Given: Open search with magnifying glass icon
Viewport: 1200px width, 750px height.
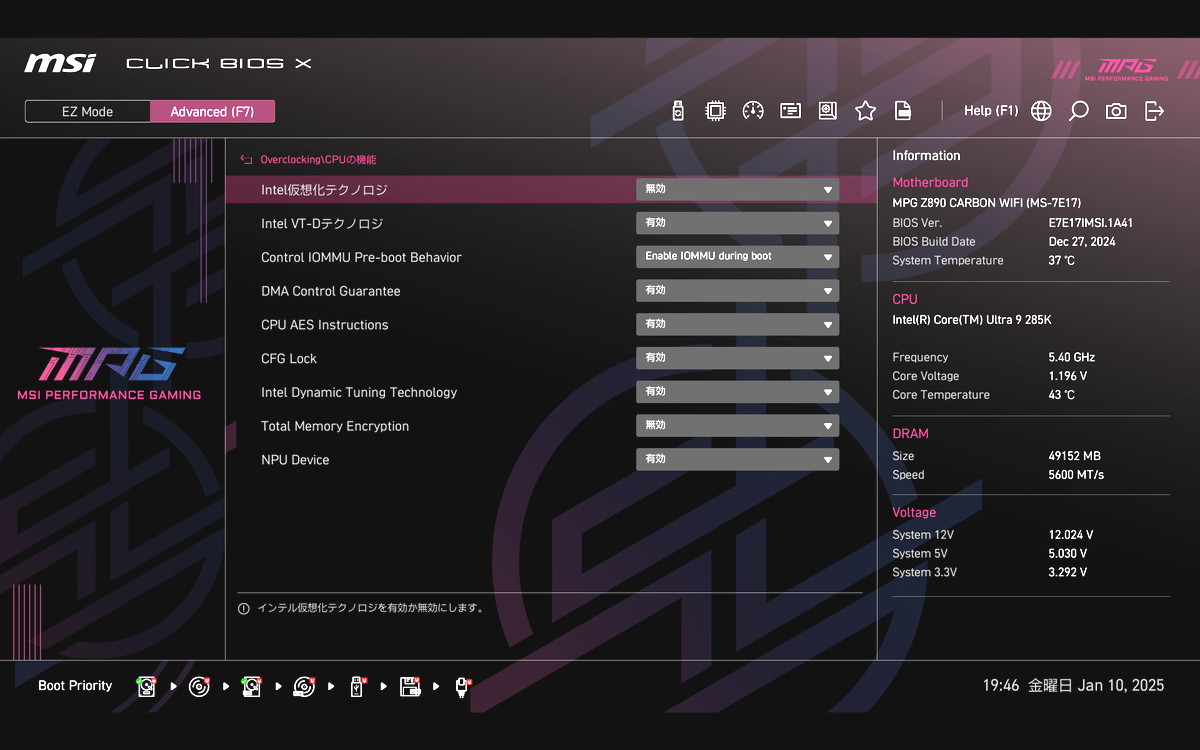Looking at the screenshot, I should 1078,111.
